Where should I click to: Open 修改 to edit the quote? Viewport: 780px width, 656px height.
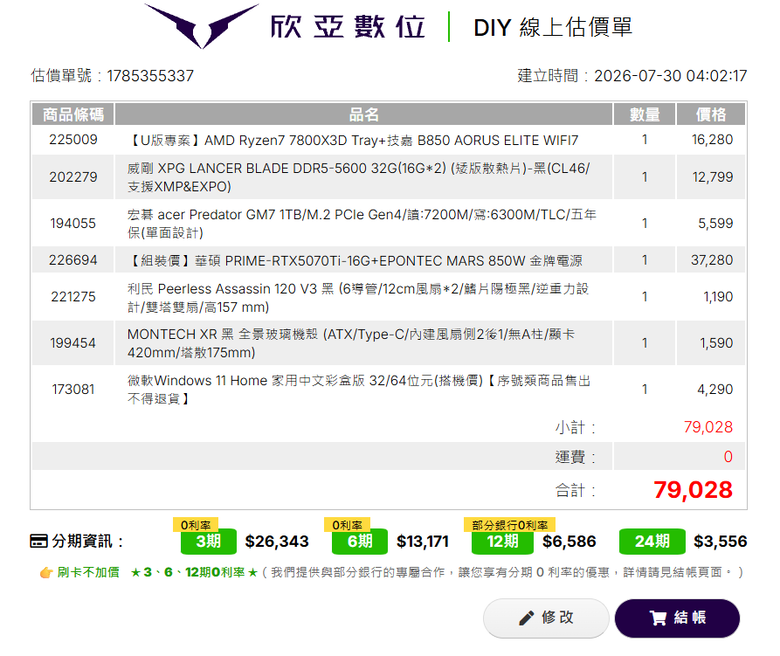tap(546, 618)
